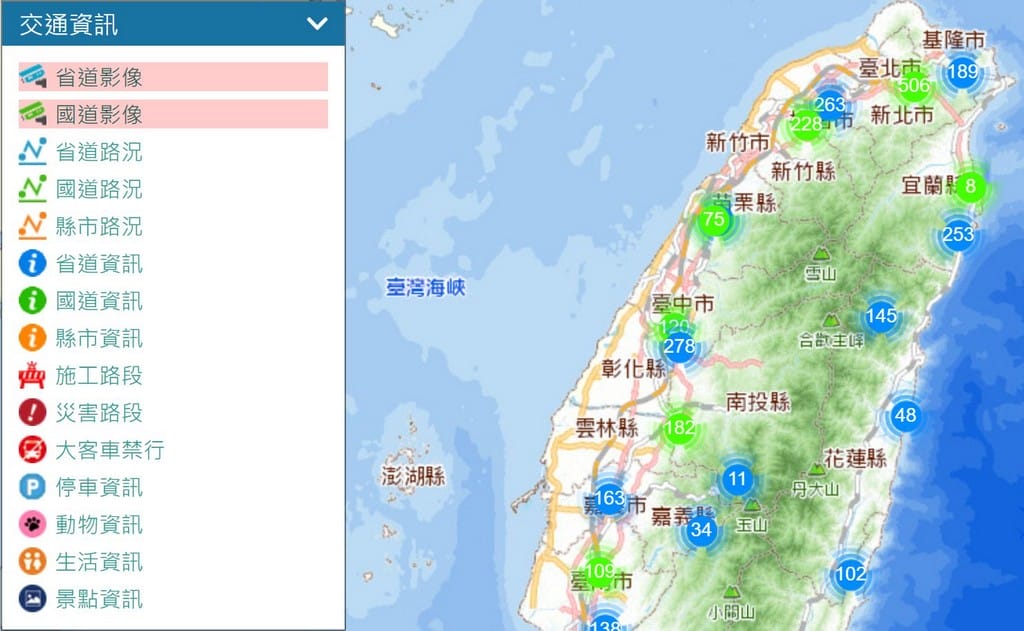Click the 合歡主峰 mountain peak marker

[x=831, y=321]
